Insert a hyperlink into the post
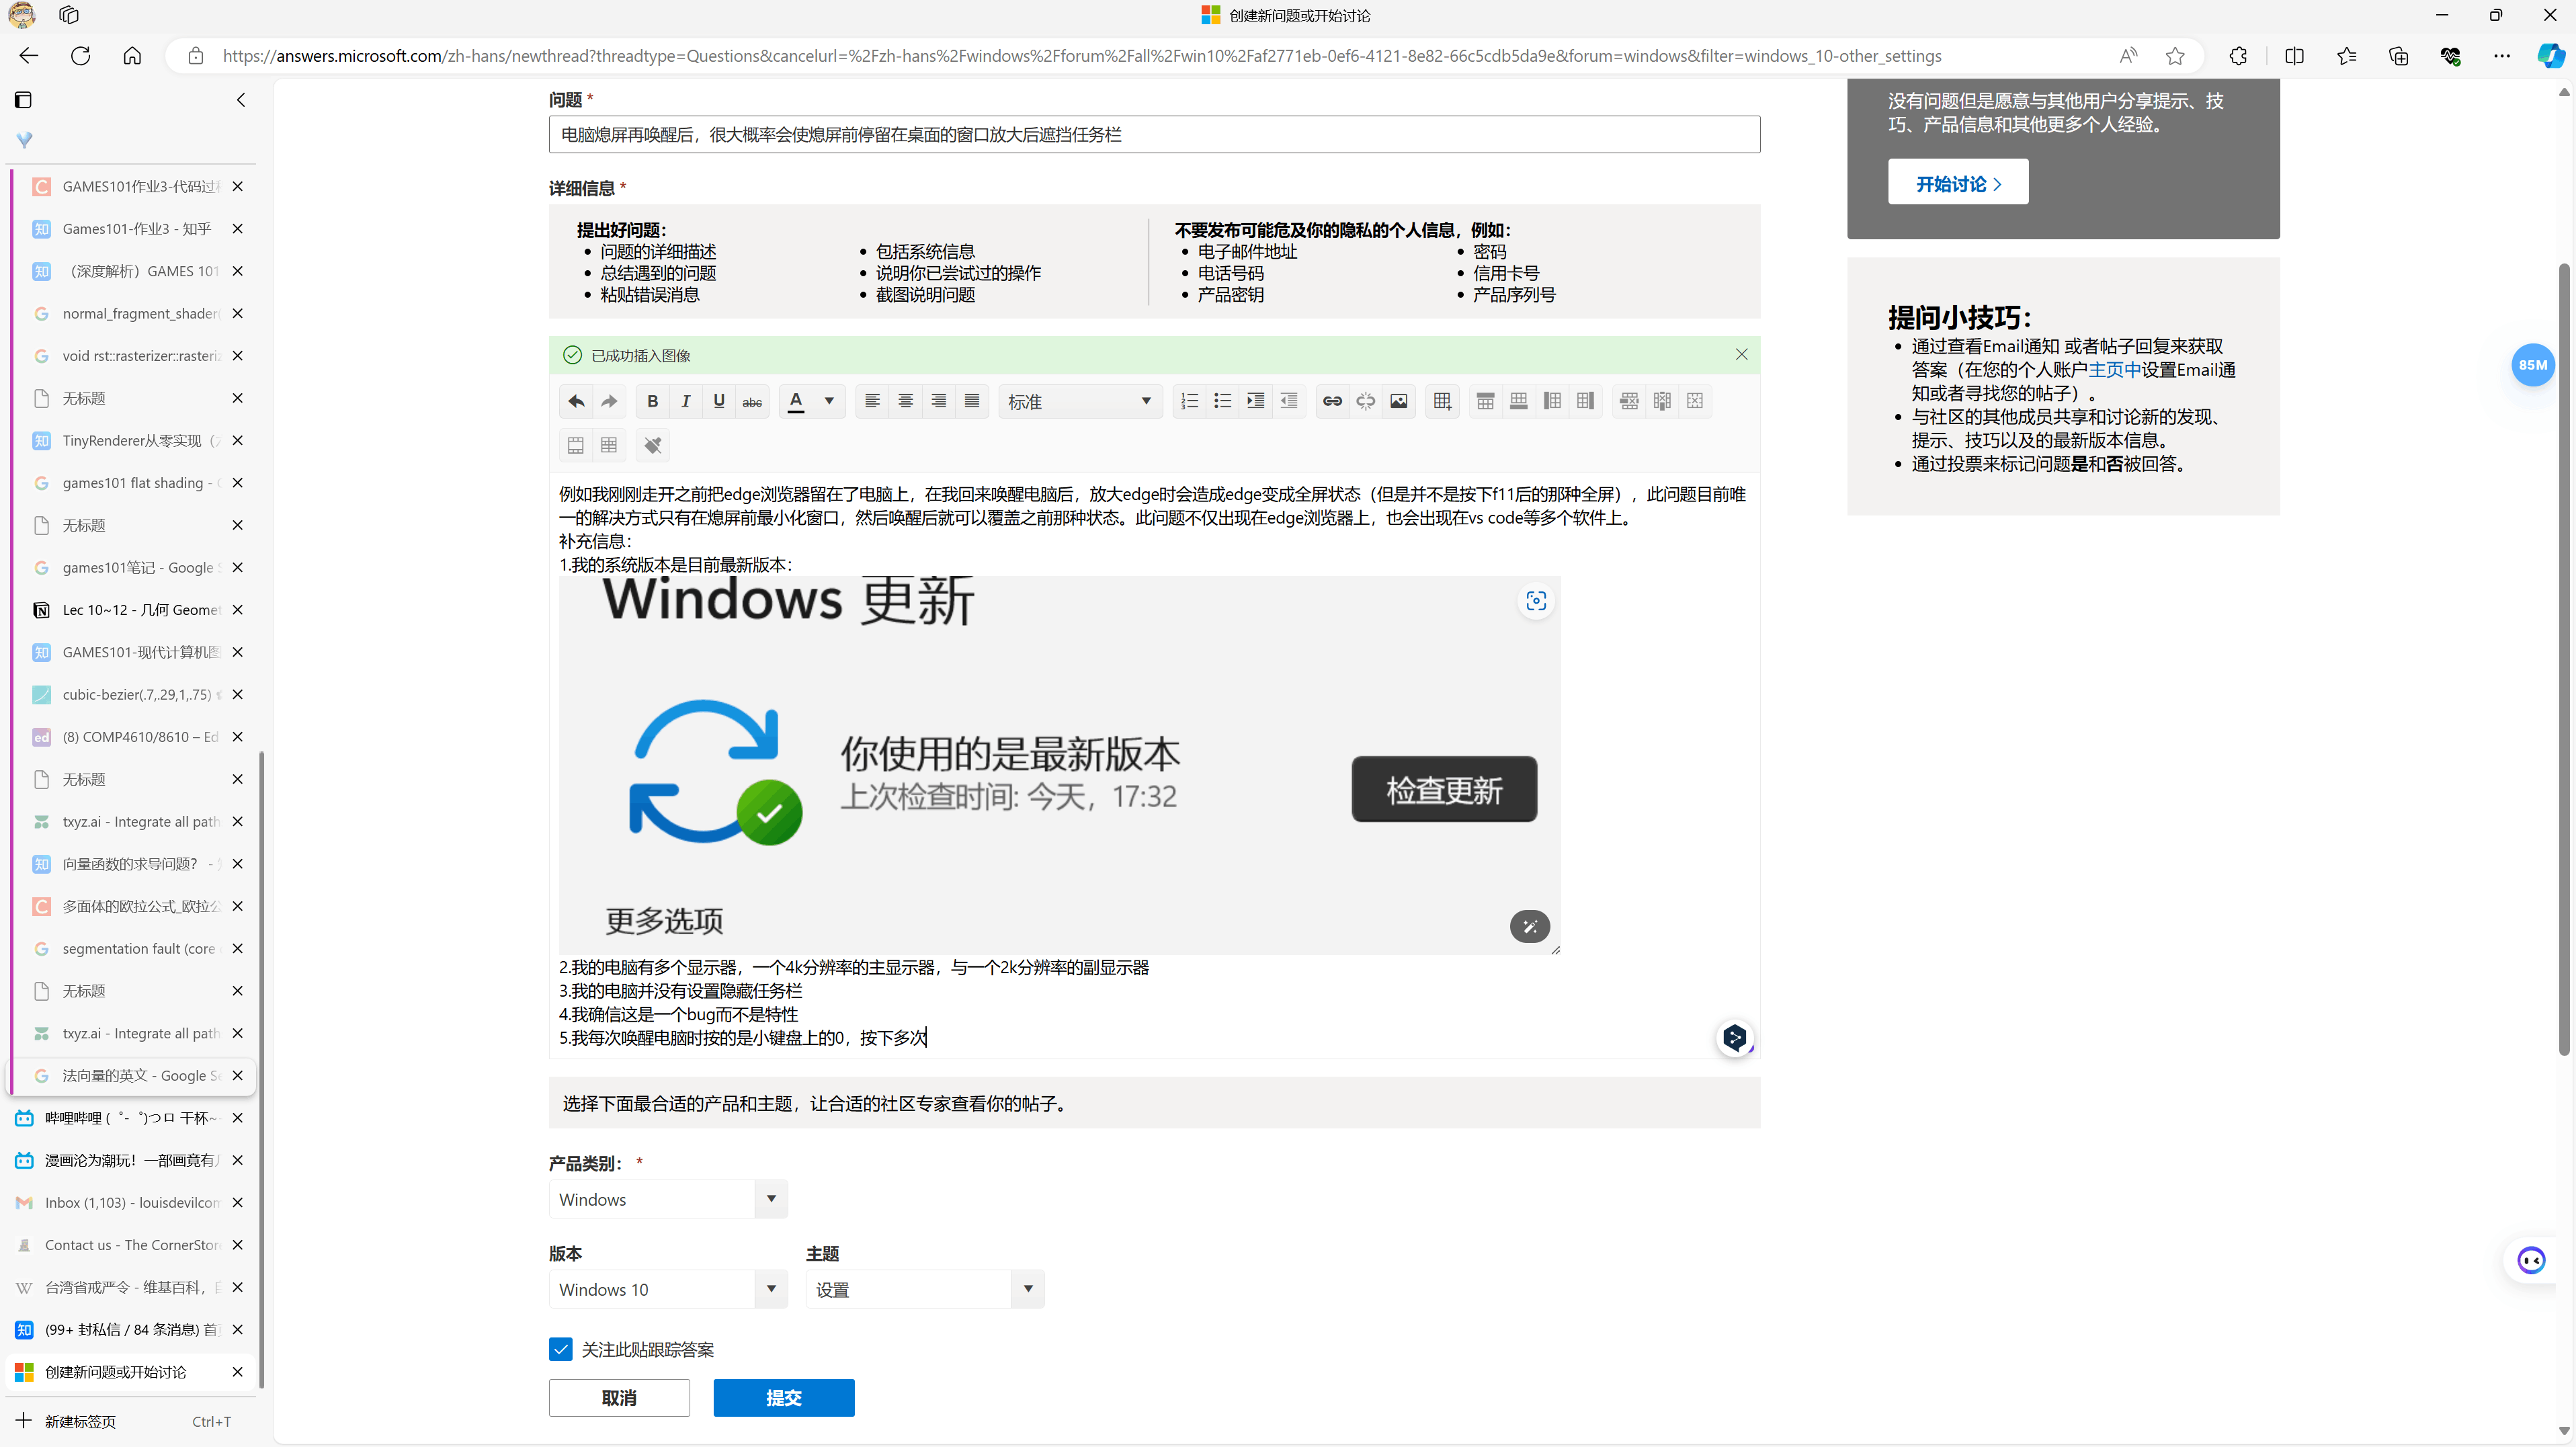Image resolution: width=2576 pixels, height=1447 pixels. [1332, 401]
